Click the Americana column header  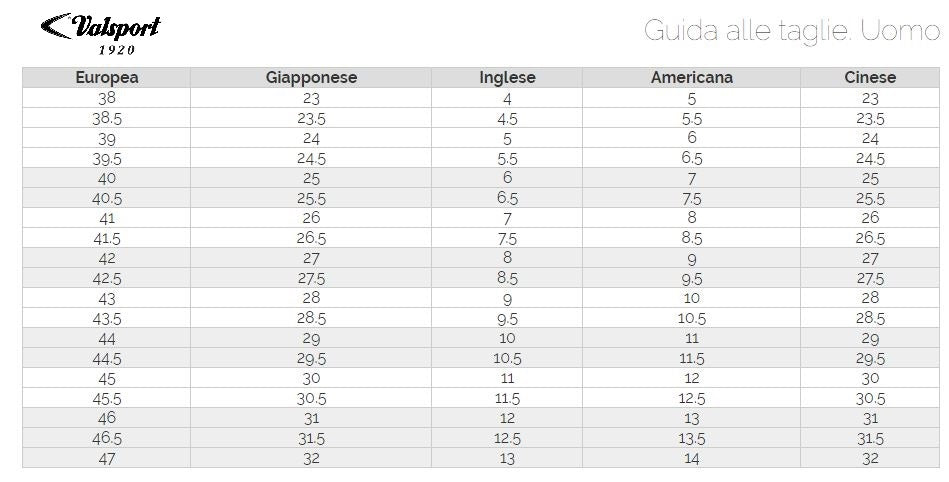(692, 78)
